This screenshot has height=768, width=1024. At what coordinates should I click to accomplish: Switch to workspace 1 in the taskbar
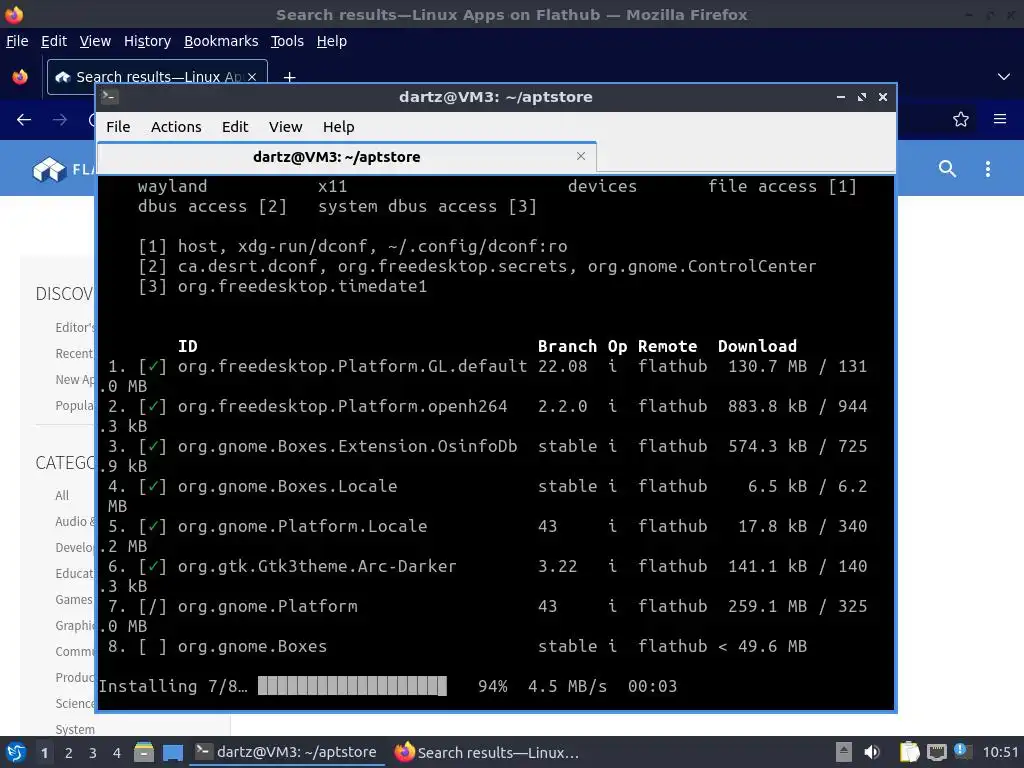click(x=44, y=753)
